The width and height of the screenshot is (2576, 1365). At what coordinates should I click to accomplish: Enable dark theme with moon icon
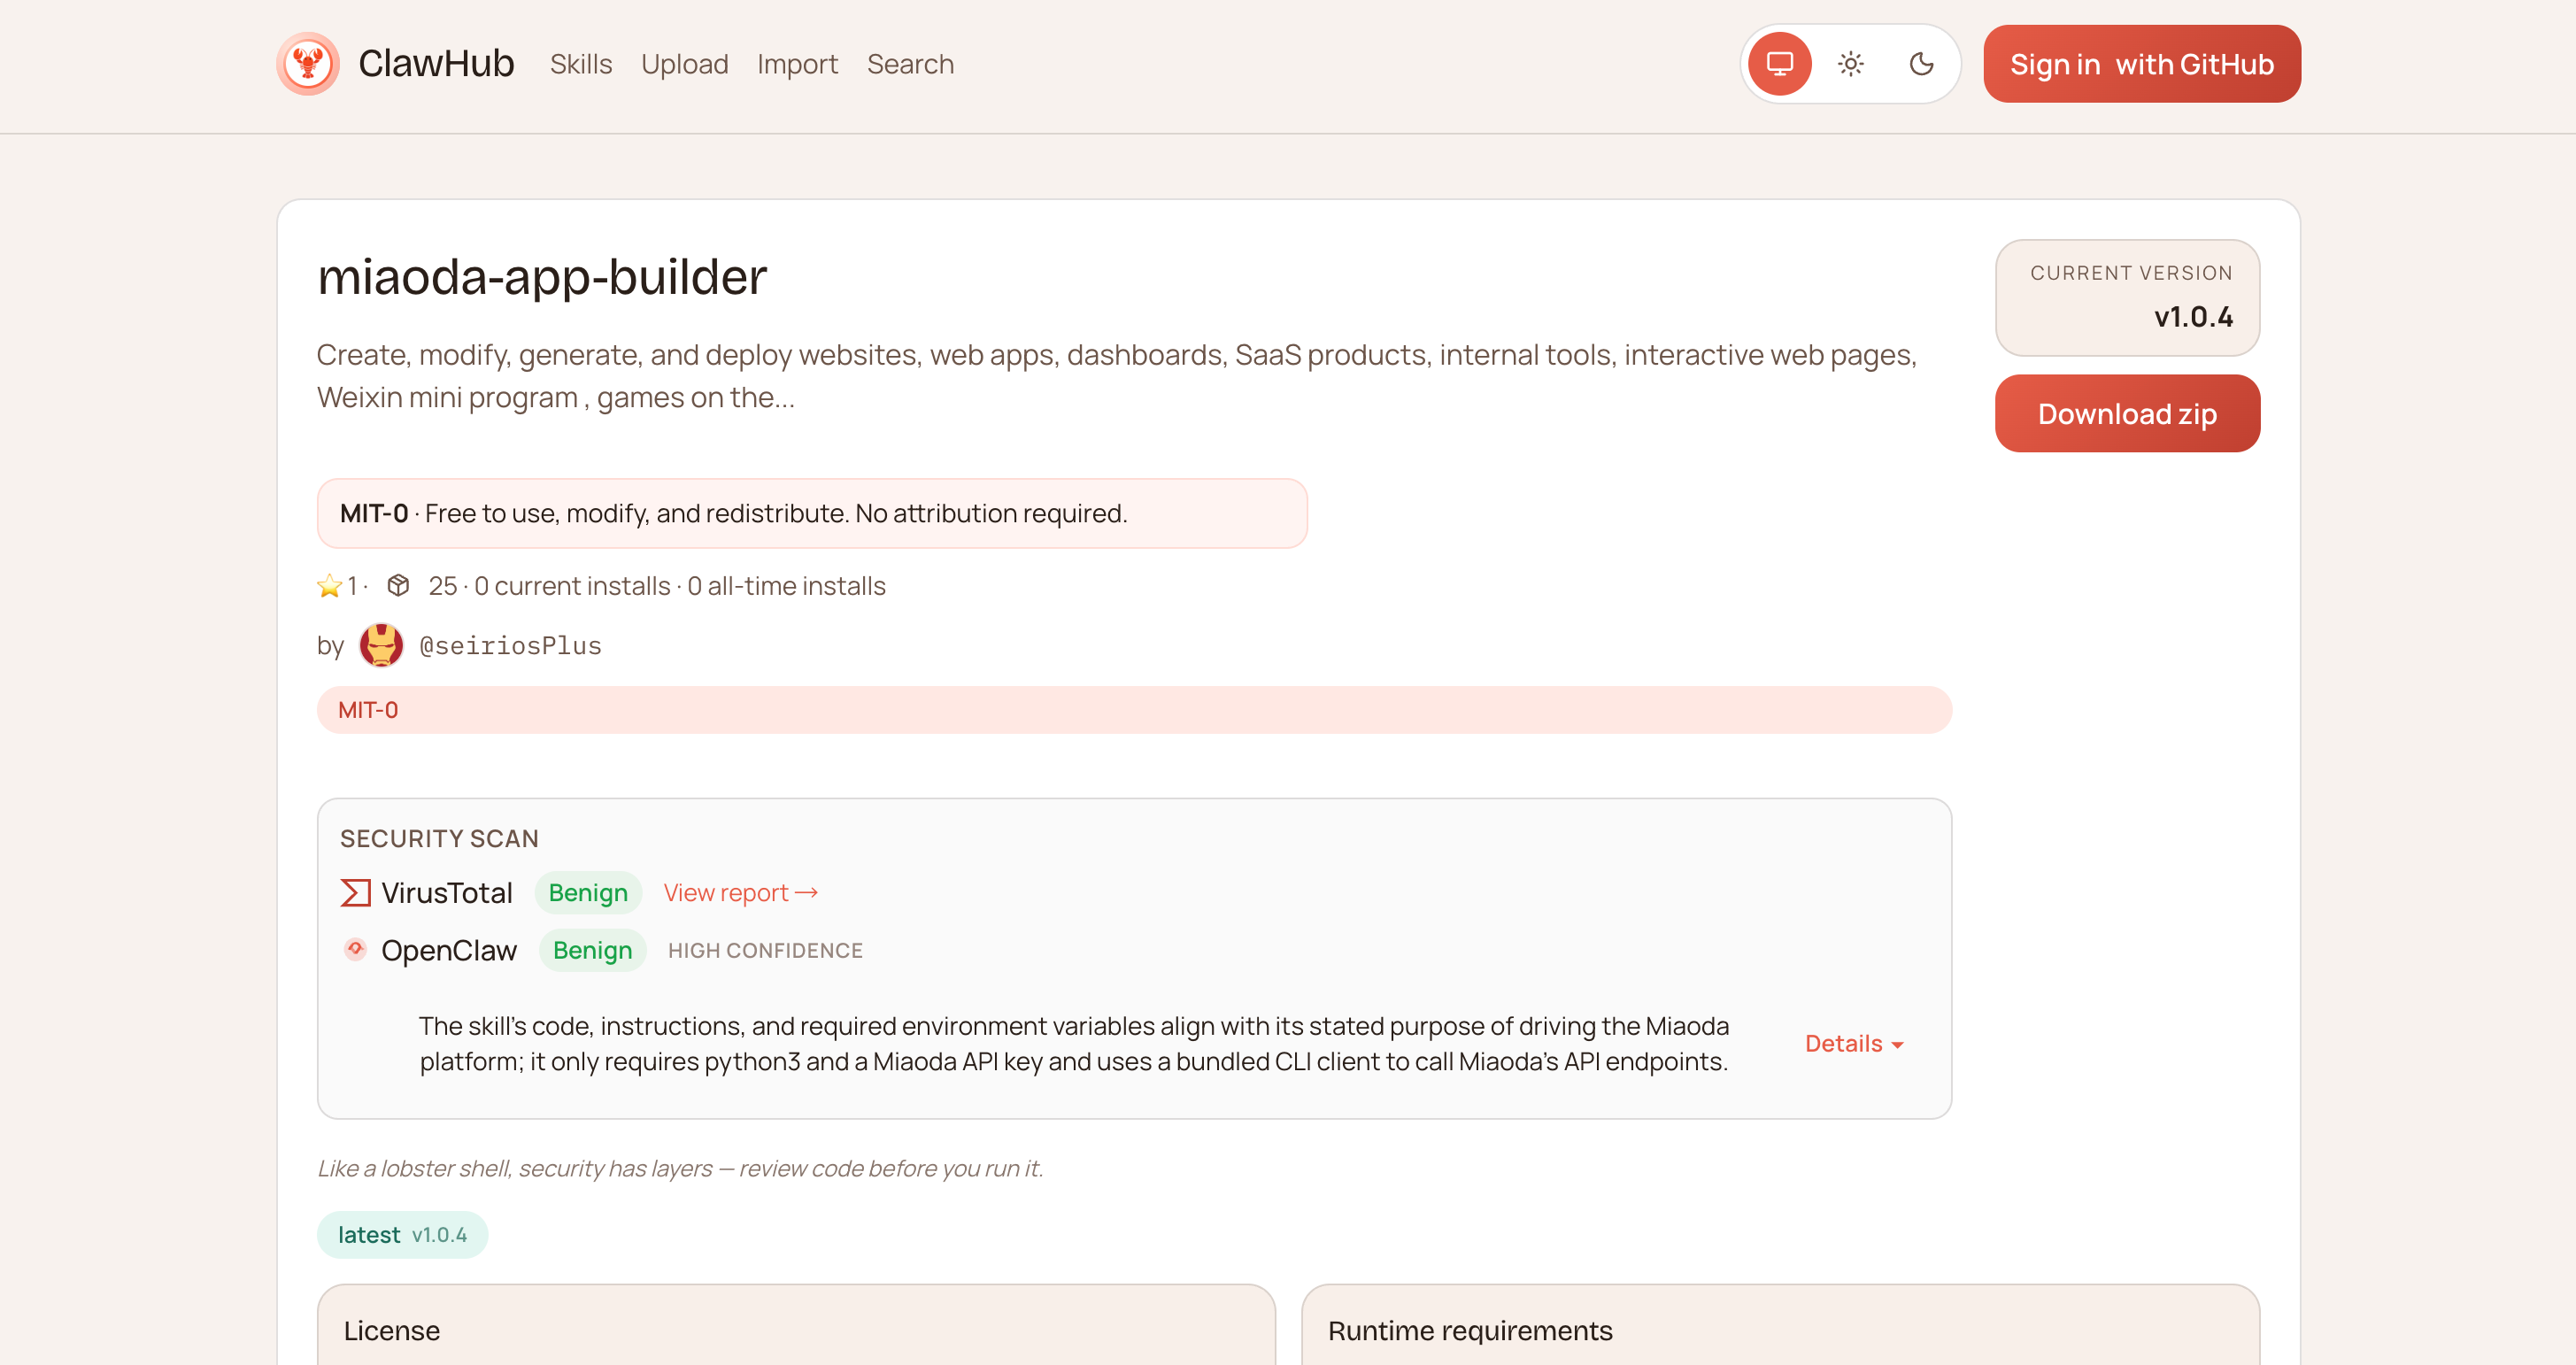coord(1921,64)
